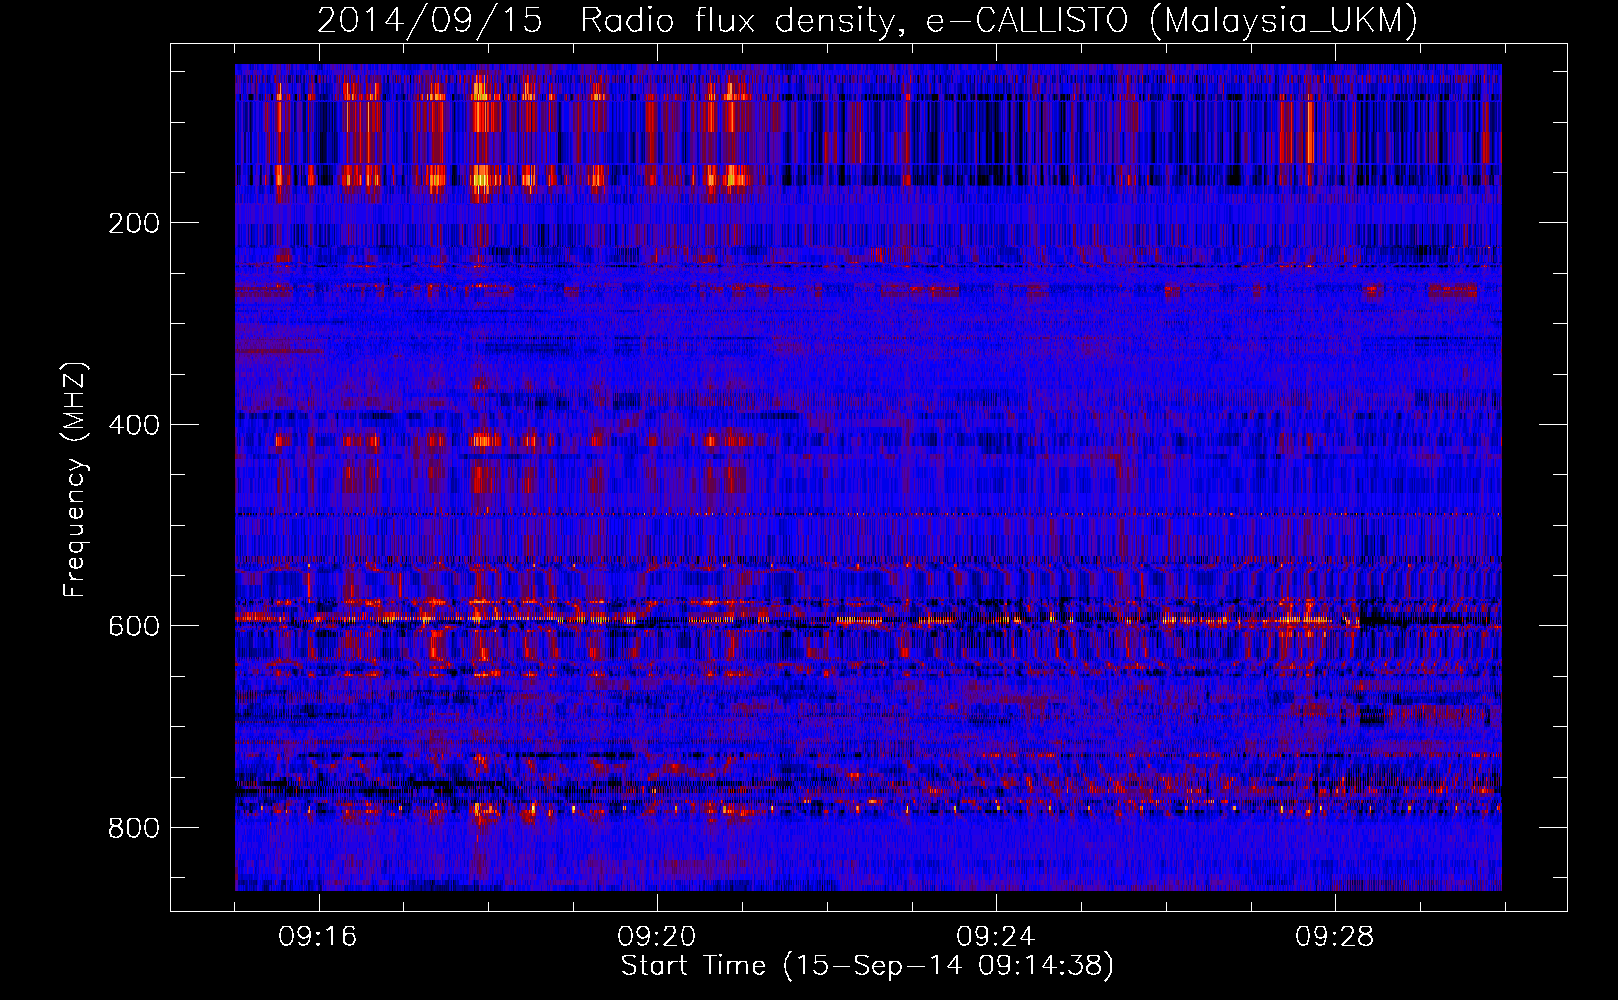Click the 600 frequency tick label
This screenshot has width=1618, height=1000.
click(133, 626)
